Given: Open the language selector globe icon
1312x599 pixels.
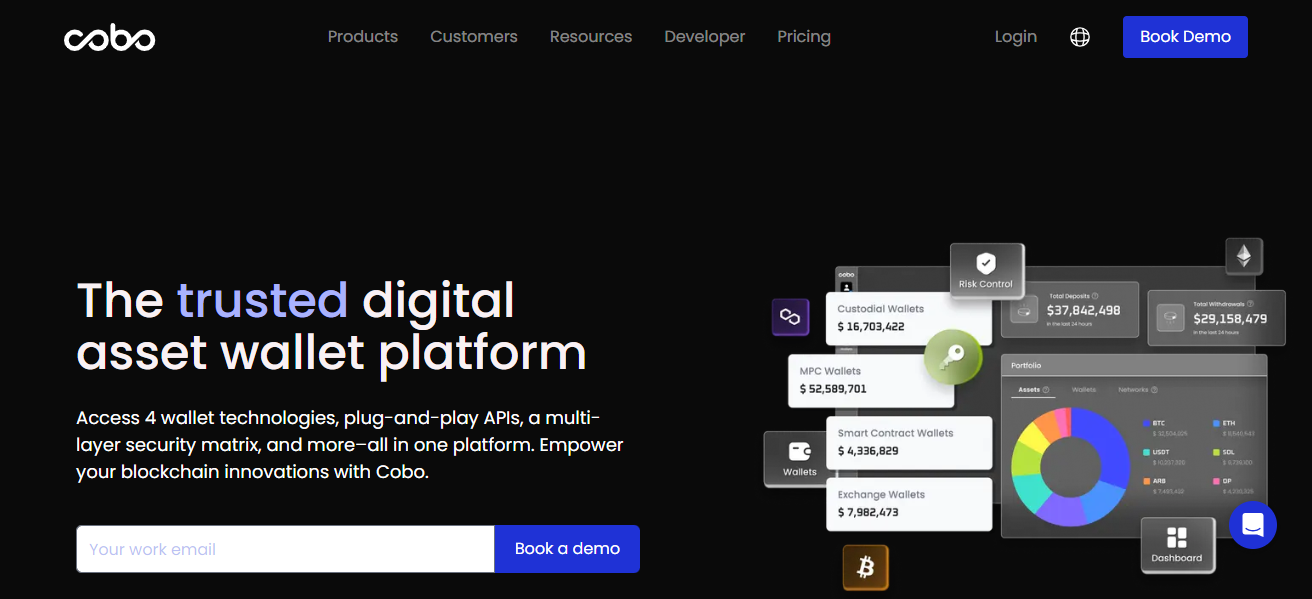Looking at the screenshot, I should pyautogui.click(x=1080, y=37).
